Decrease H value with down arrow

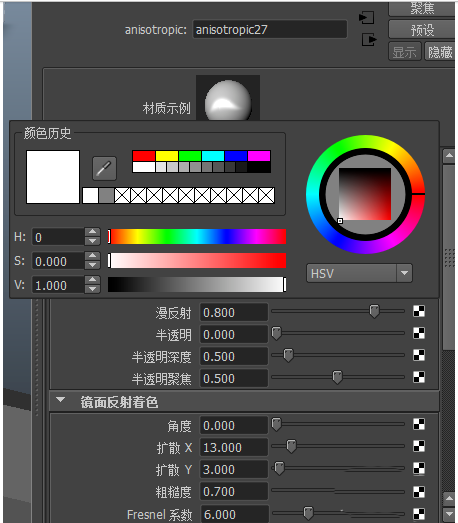pyautogui.click(x=92, y=241)
